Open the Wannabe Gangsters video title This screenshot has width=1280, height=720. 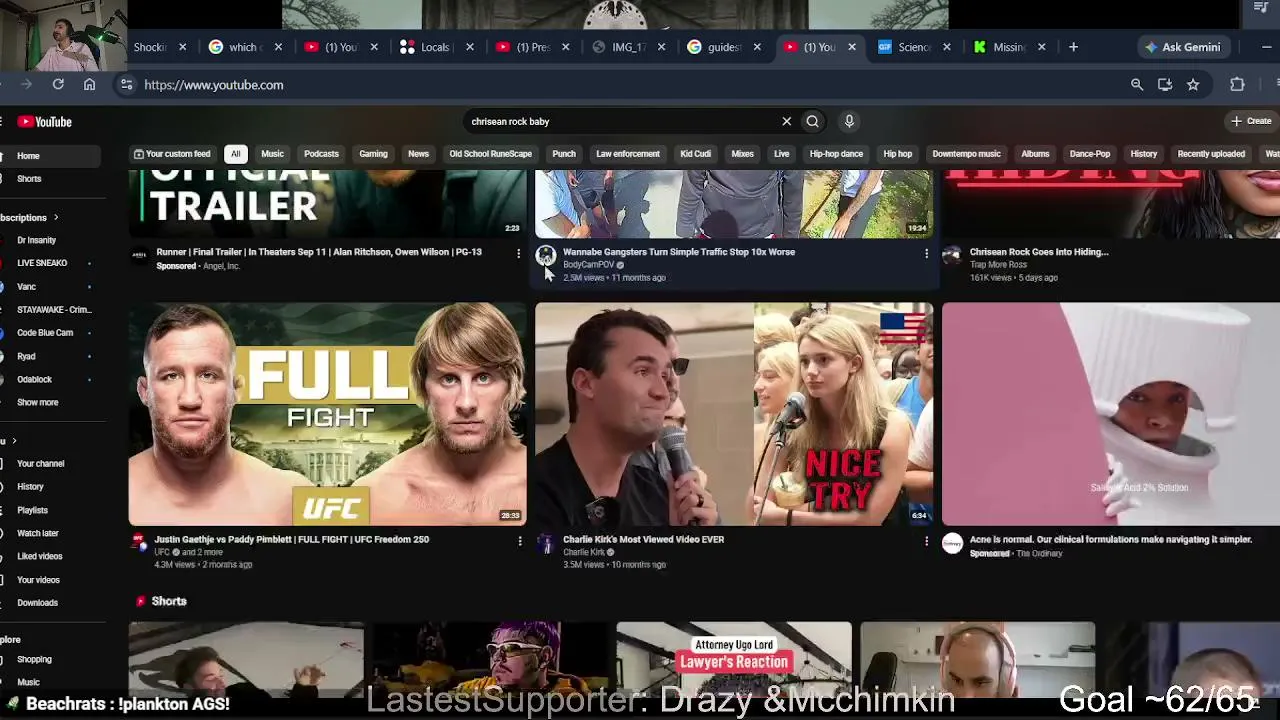679,252
